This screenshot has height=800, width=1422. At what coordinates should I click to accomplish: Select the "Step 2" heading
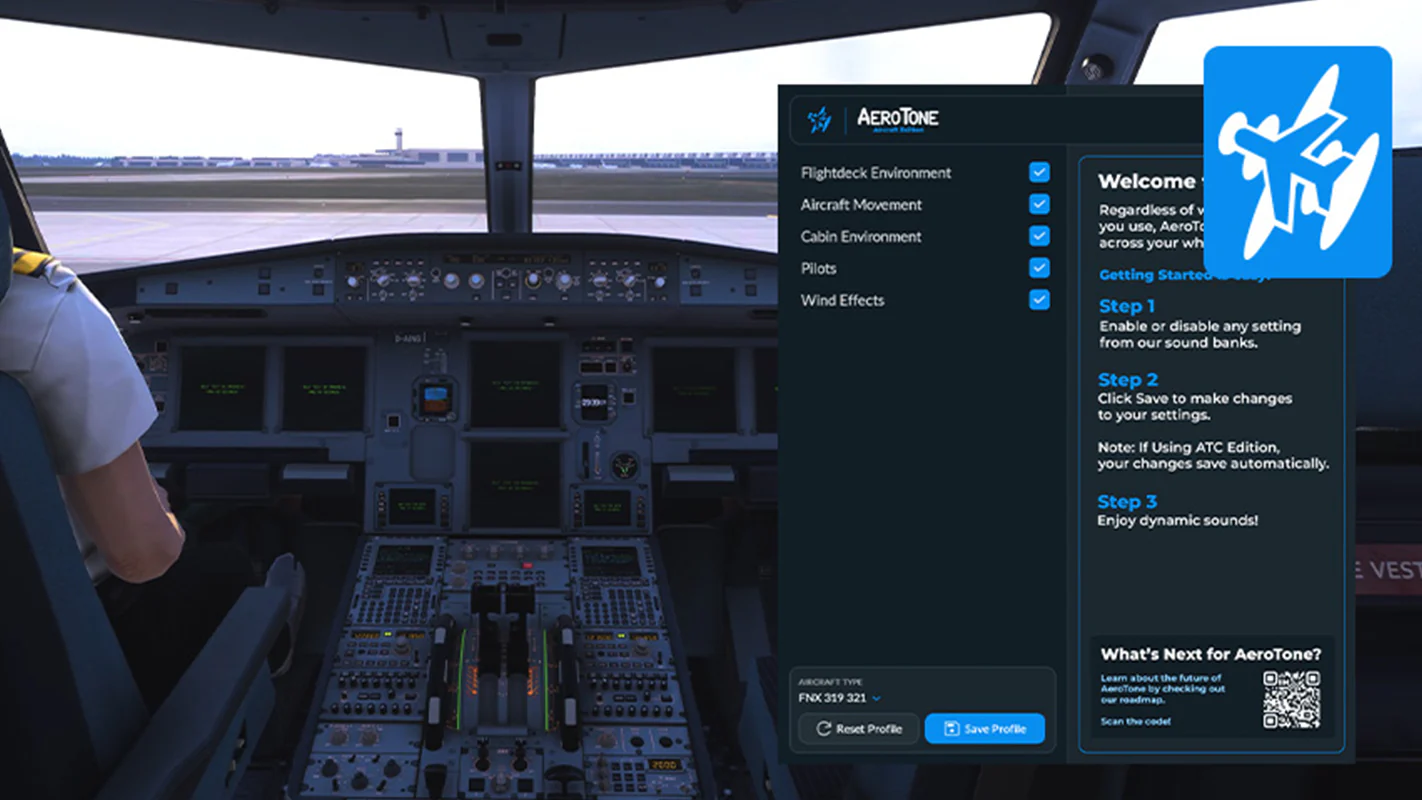click(x=1128, y=380)
